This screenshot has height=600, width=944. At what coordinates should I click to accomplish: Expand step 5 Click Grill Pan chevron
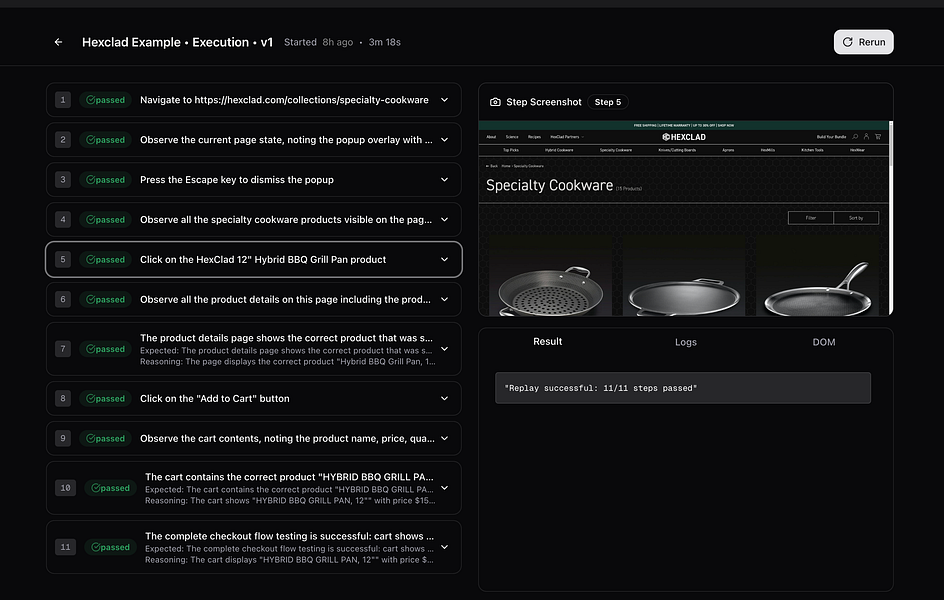point(444,259)
